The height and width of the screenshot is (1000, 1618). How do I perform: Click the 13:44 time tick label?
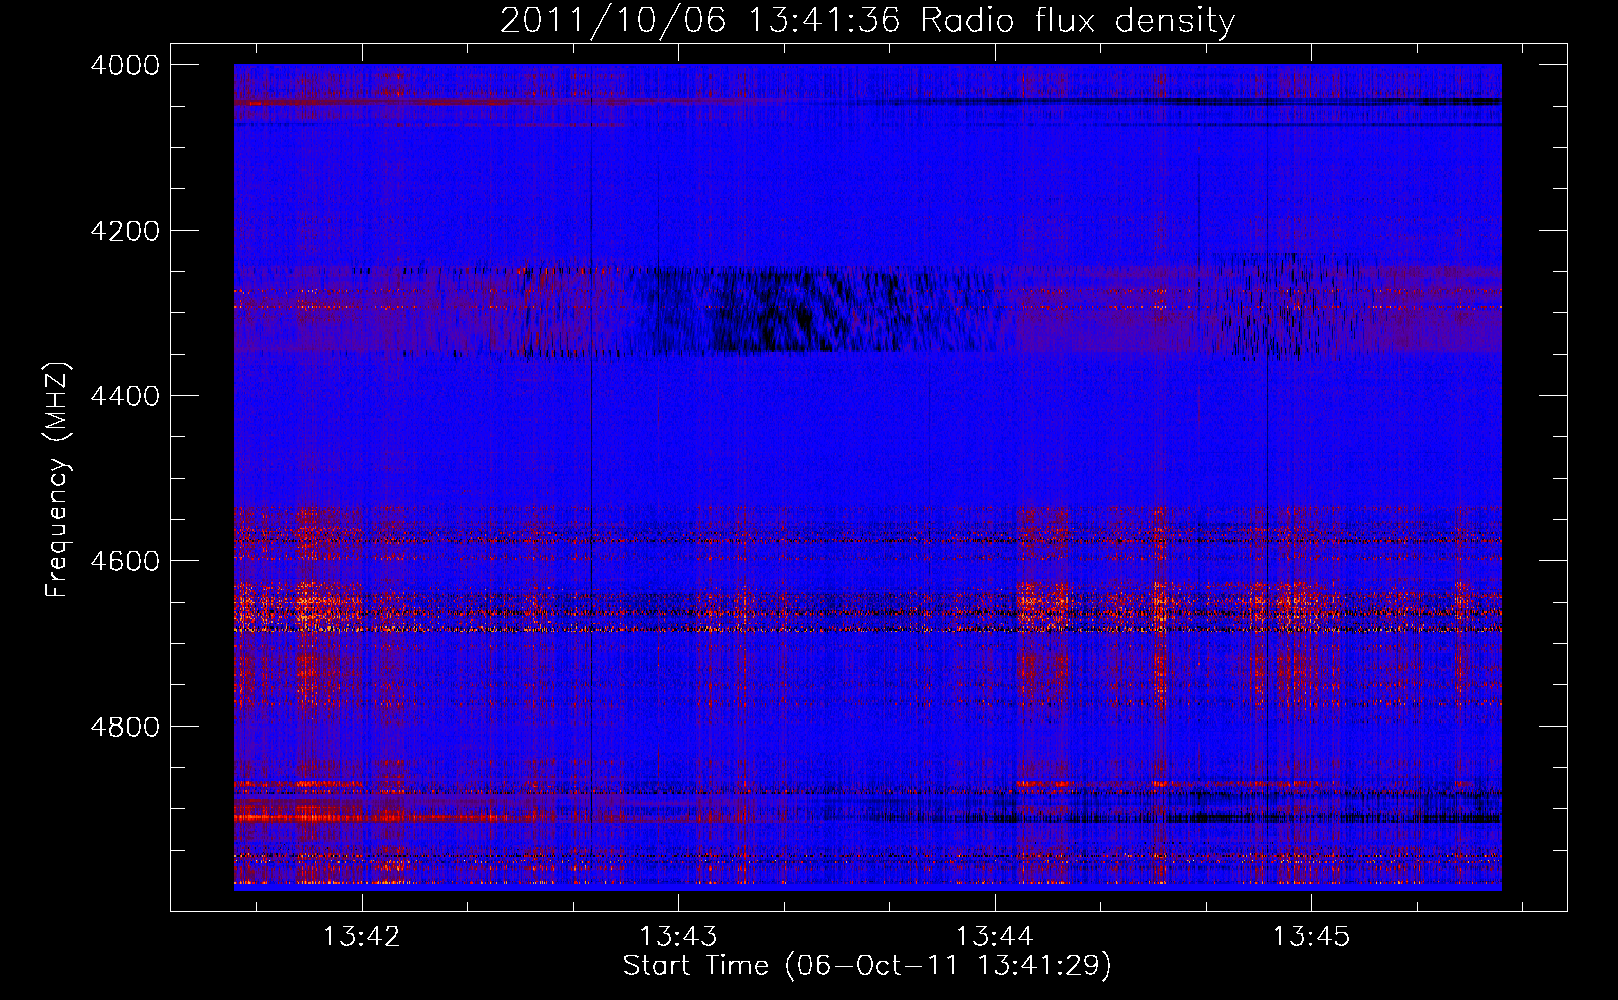(994, 937)
